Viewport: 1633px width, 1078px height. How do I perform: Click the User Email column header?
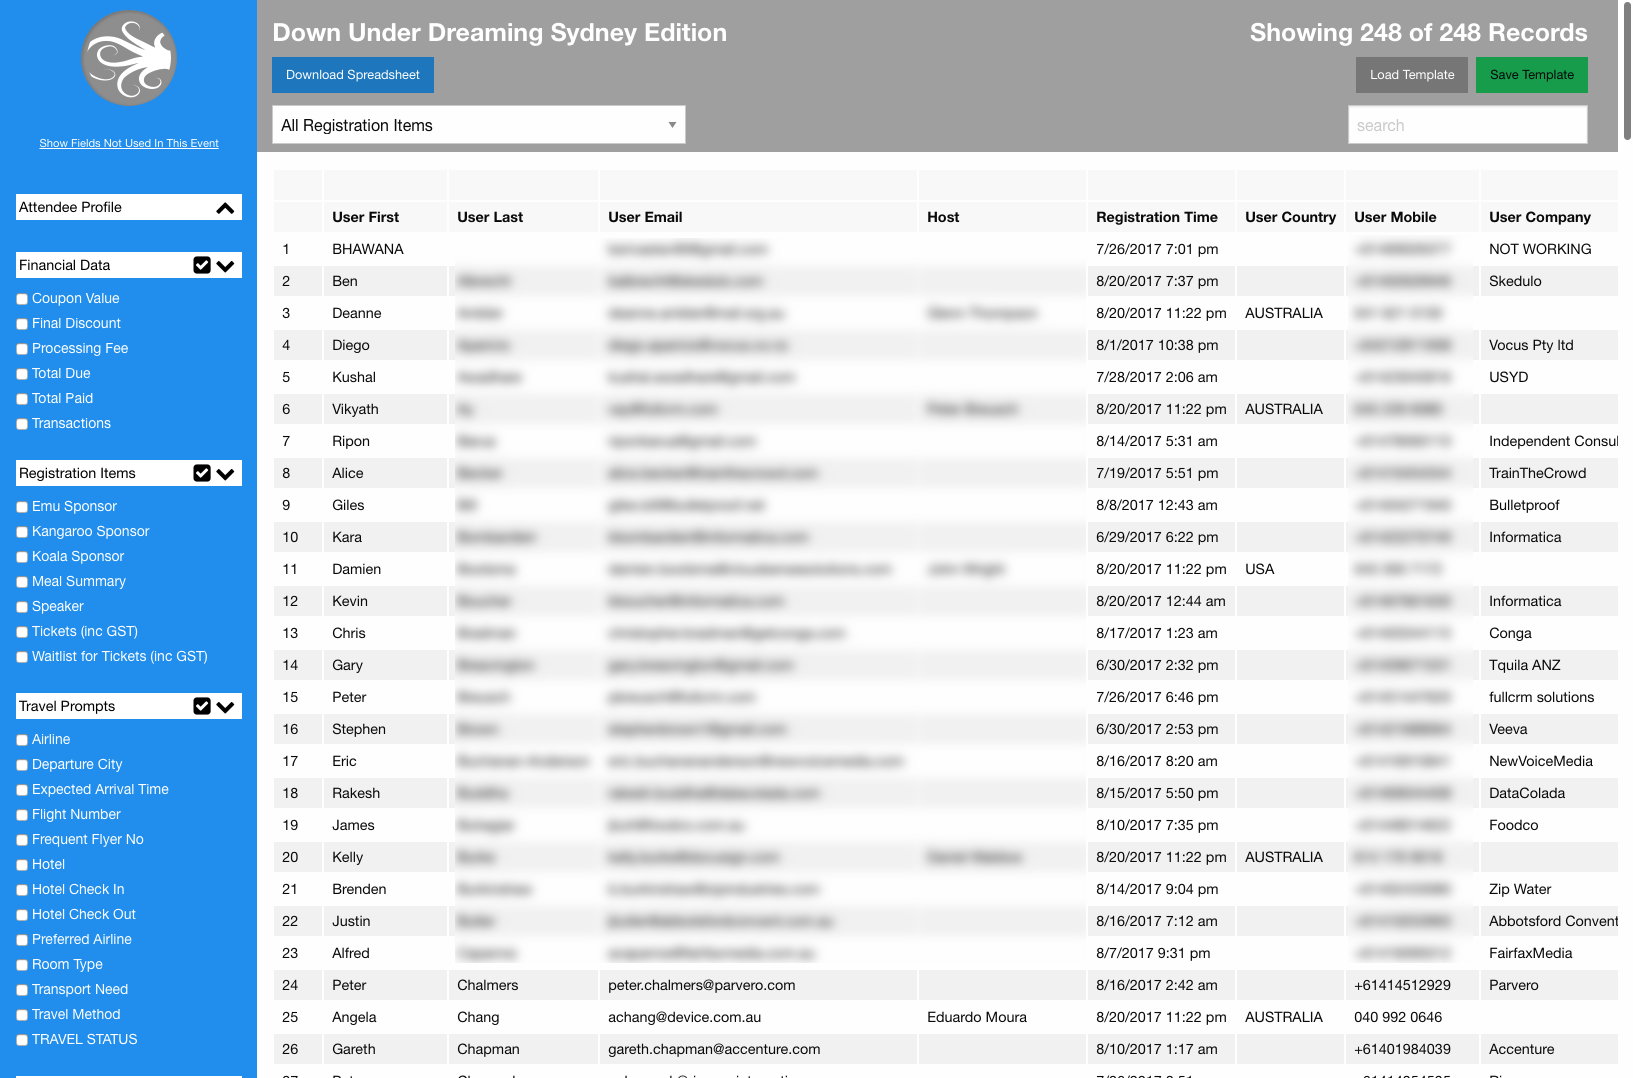645,217
